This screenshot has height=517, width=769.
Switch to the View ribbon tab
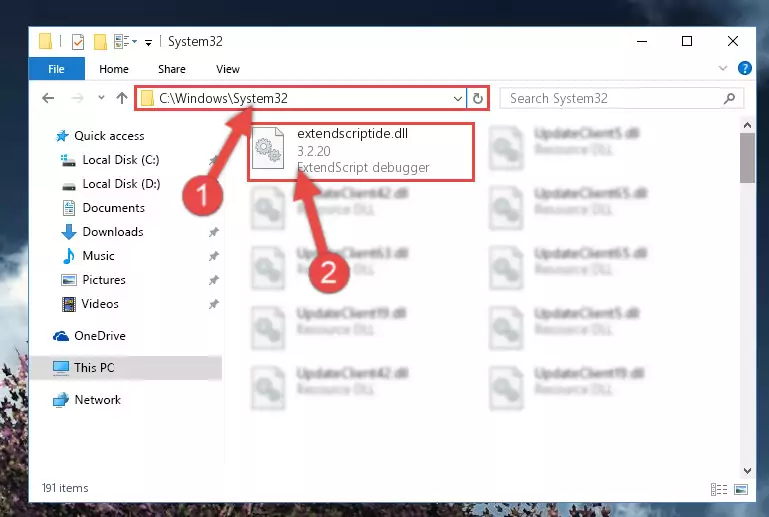pos(228,69)
